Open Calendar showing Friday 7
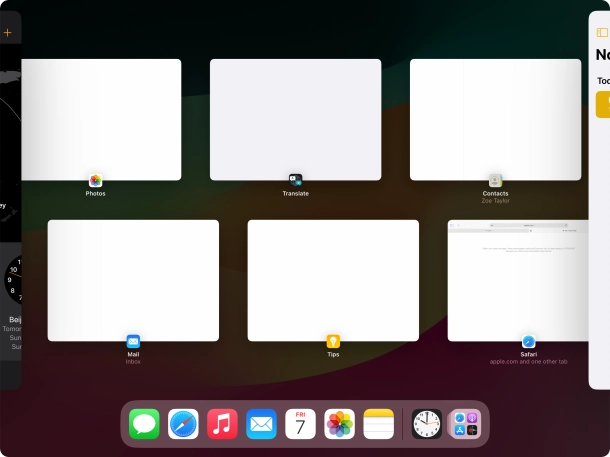Image resolution: width=610 pixels, height=457 pixels. (300, 424)
